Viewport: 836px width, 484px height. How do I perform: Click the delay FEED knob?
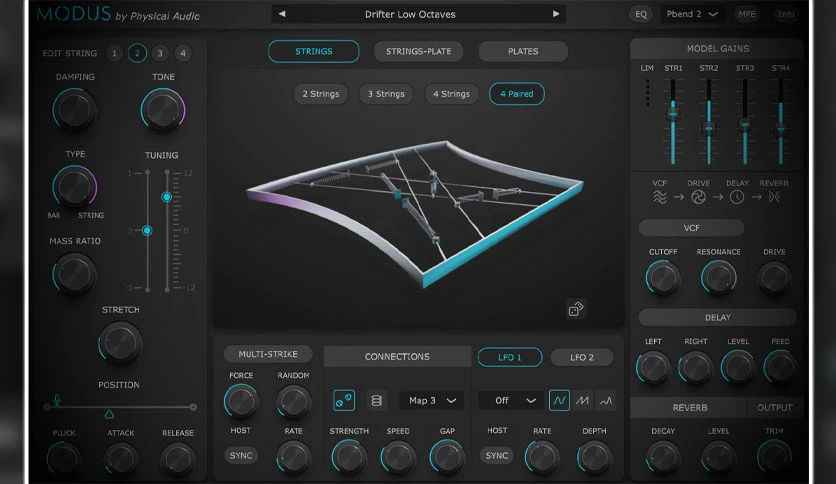tap(780, 367)
